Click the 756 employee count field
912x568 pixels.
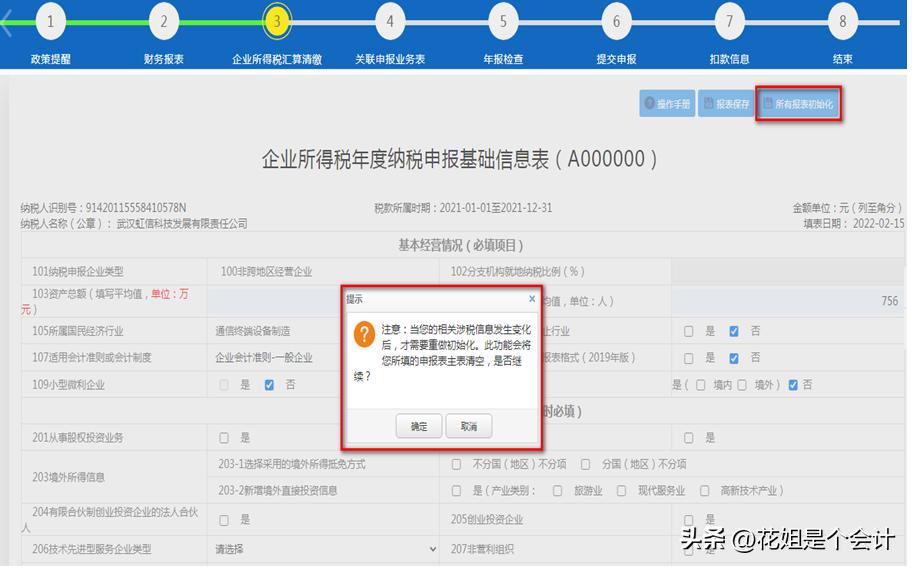788,301
